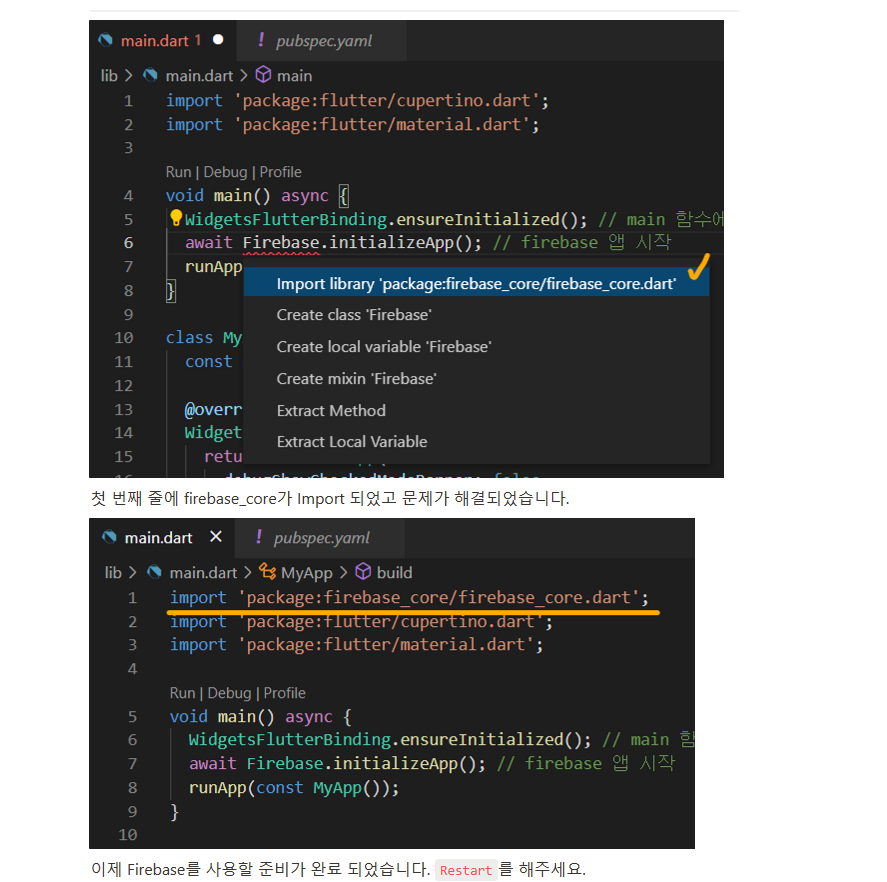The width and height of the screenshot is (887, 882).
Task: Open the MyApp breadcrumb in the lower editor
Action: (x=307, y=573)
